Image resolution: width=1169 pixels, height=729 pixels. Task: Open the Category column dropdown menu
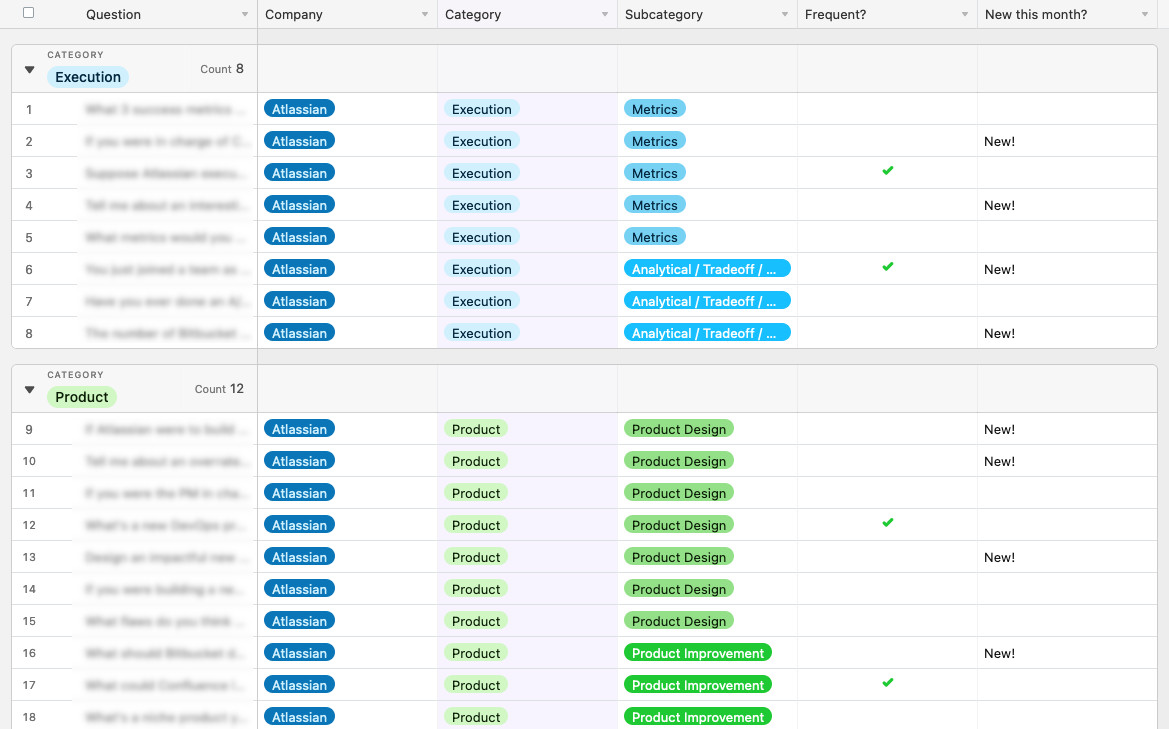click(605, 14)
